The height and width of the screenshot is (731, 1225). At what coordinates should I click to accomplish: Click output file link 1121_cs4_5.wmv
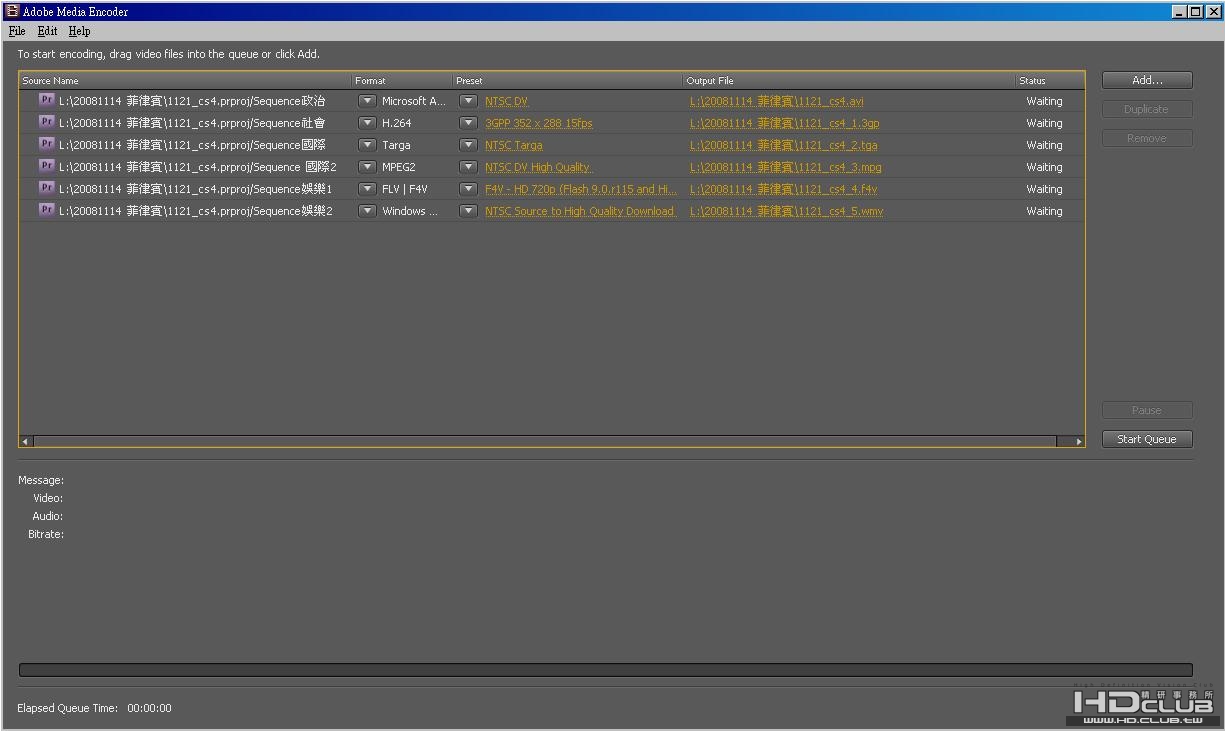787,211
